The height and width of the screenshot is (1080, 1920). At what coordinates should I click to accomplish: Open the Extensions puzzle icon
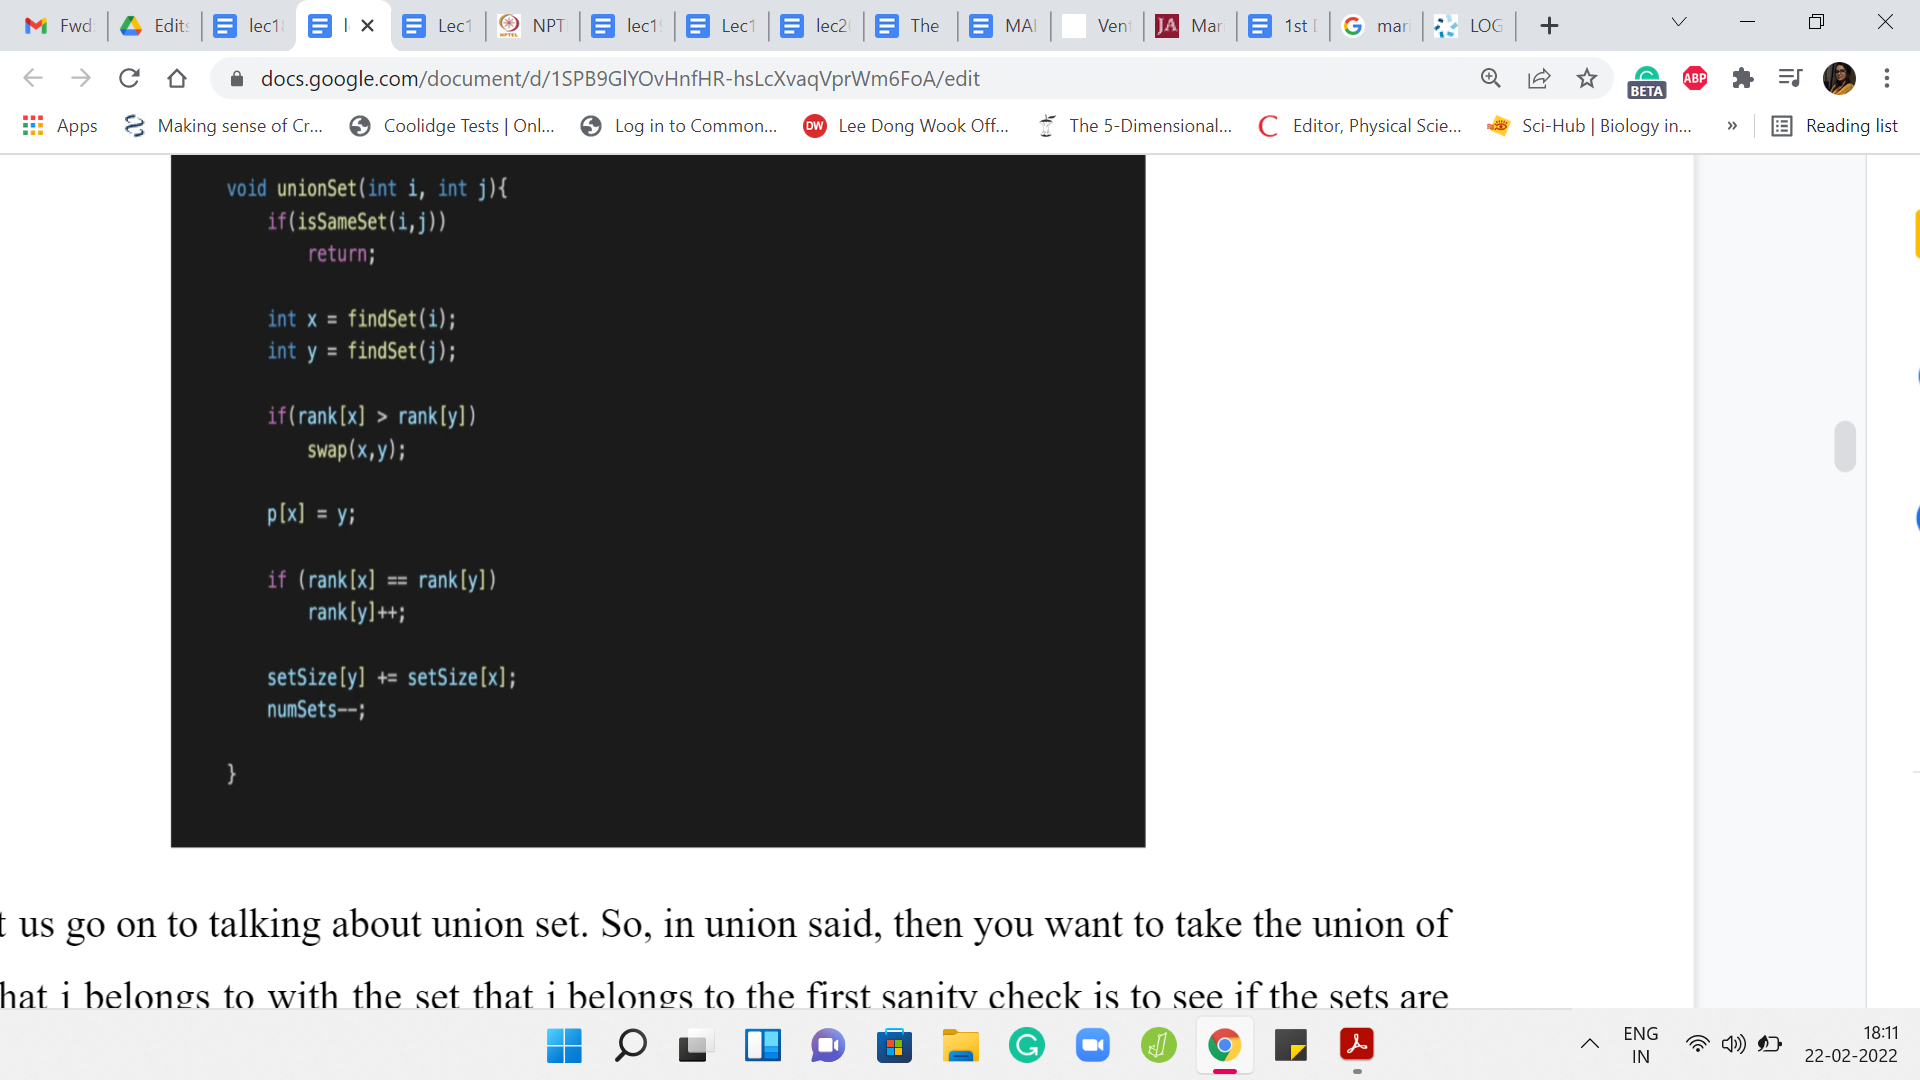tap(1743, 78)
